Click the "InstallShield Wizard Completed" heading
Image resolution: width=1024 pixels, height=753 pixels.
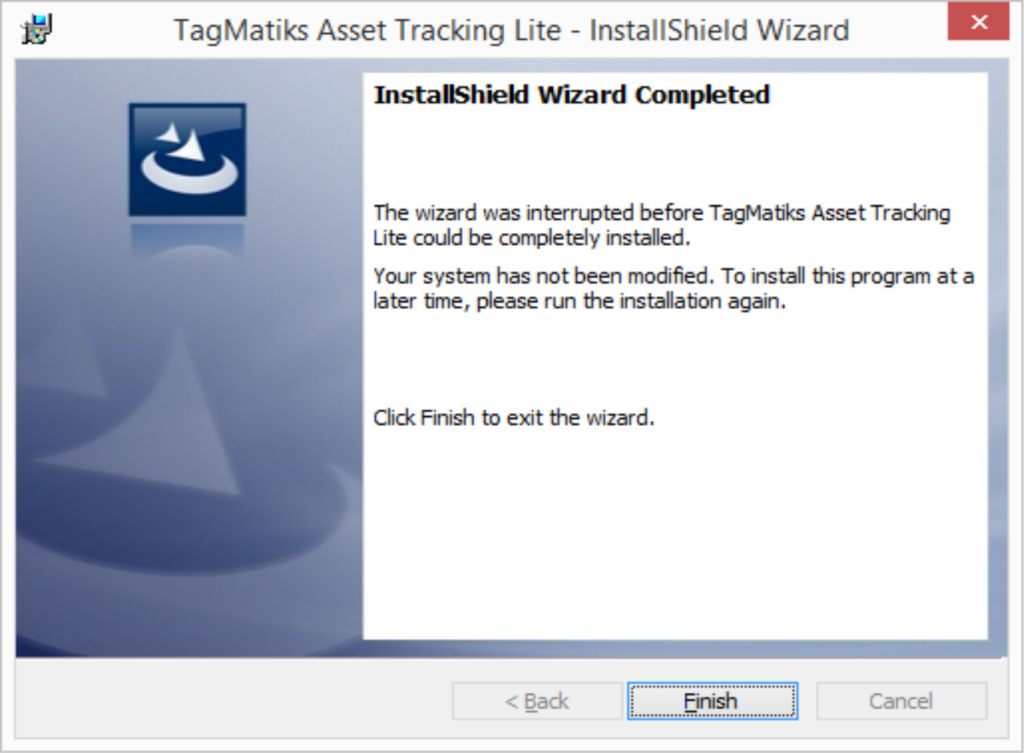(x=571, y=95)
